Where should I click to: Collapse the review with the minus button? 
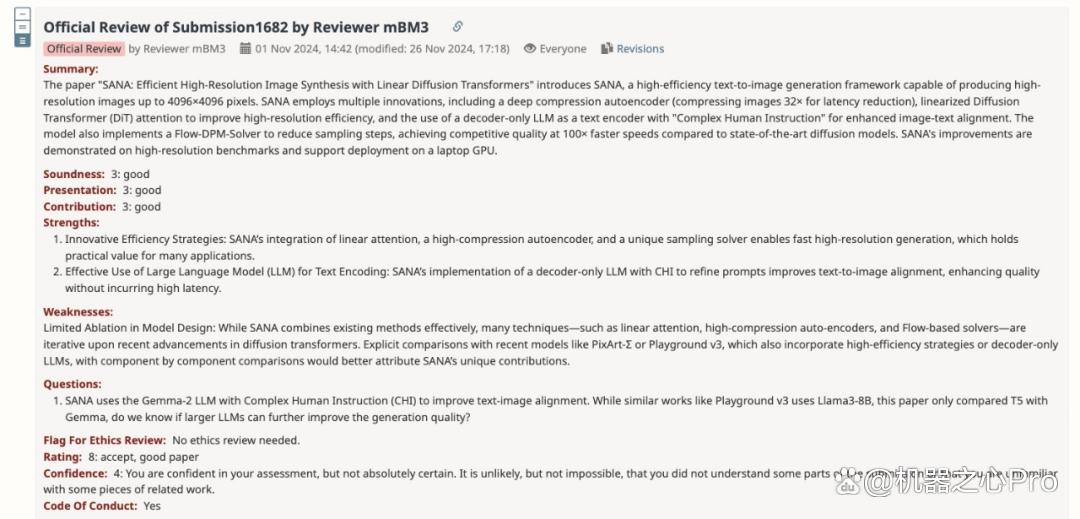23,14
